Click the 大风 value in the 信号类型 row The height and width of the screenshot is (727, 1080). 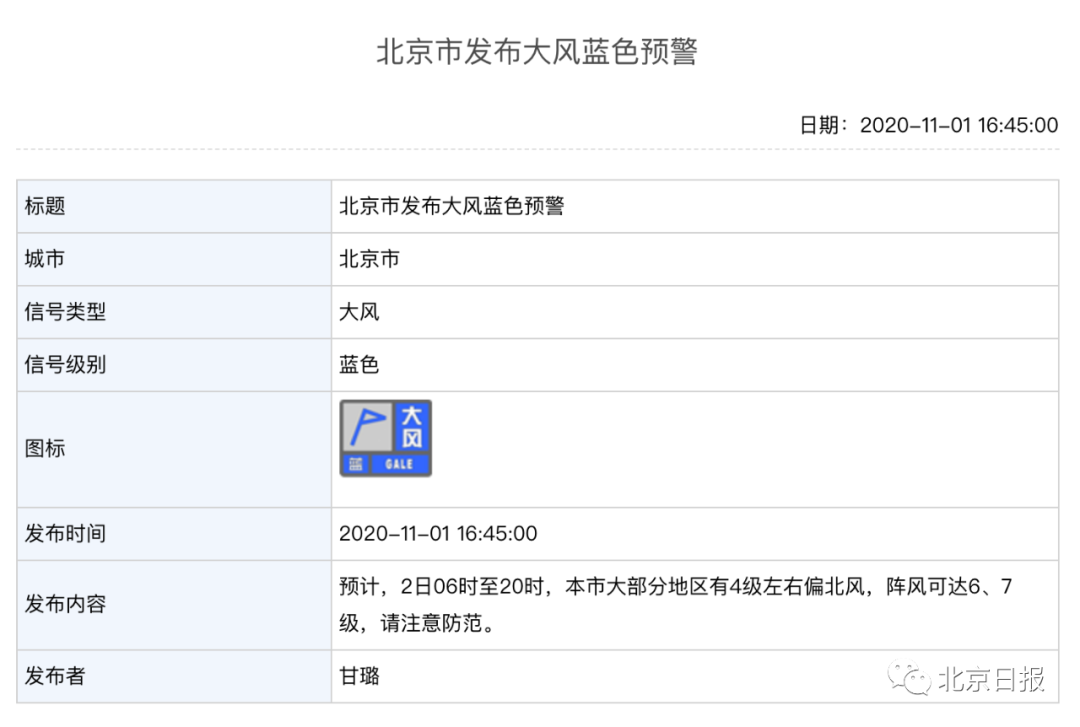(359, 312)
